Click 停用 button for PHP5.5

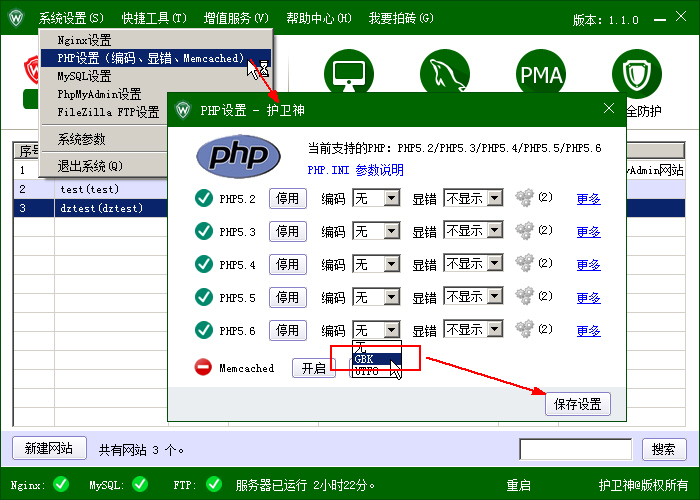click(288, 297)
